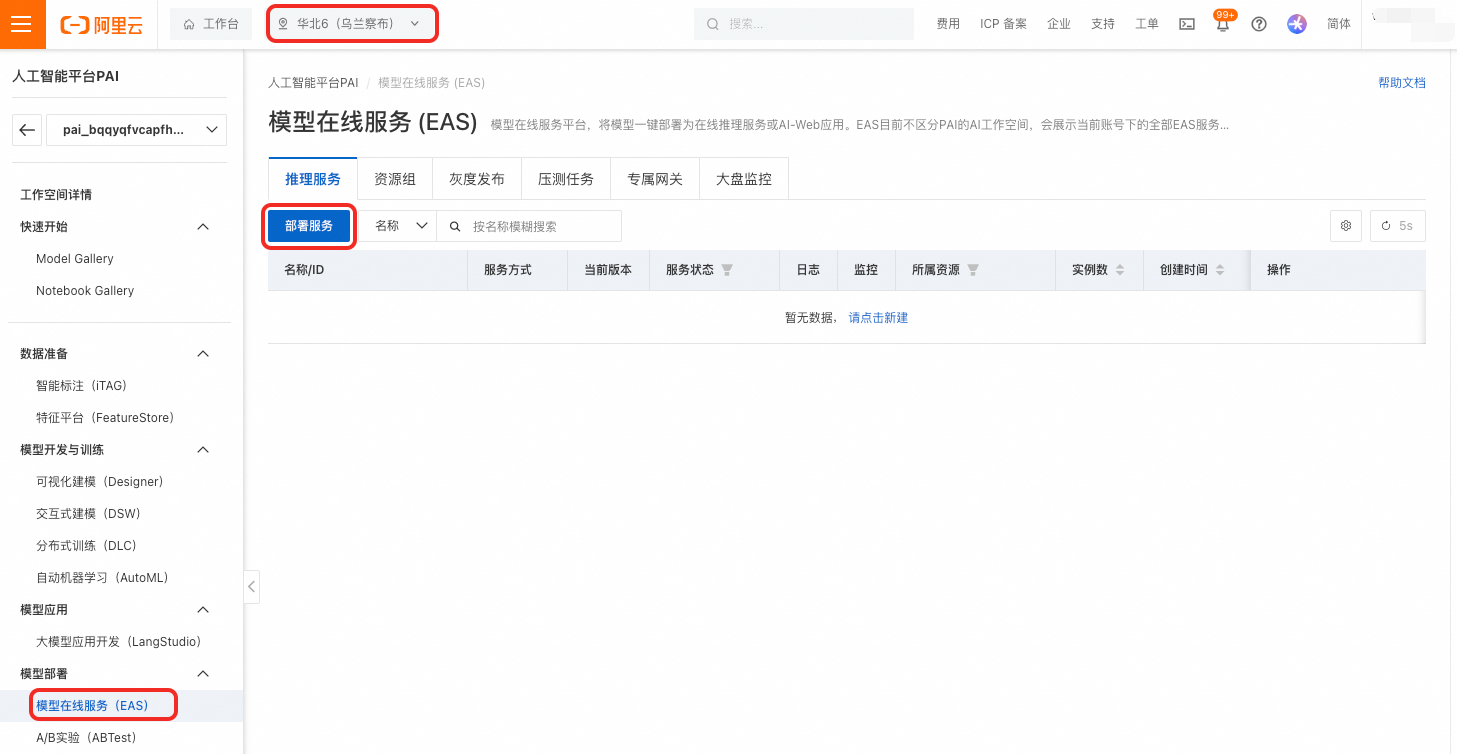Switch to the grayscale release tab
1457x754 pixels.
477,179
